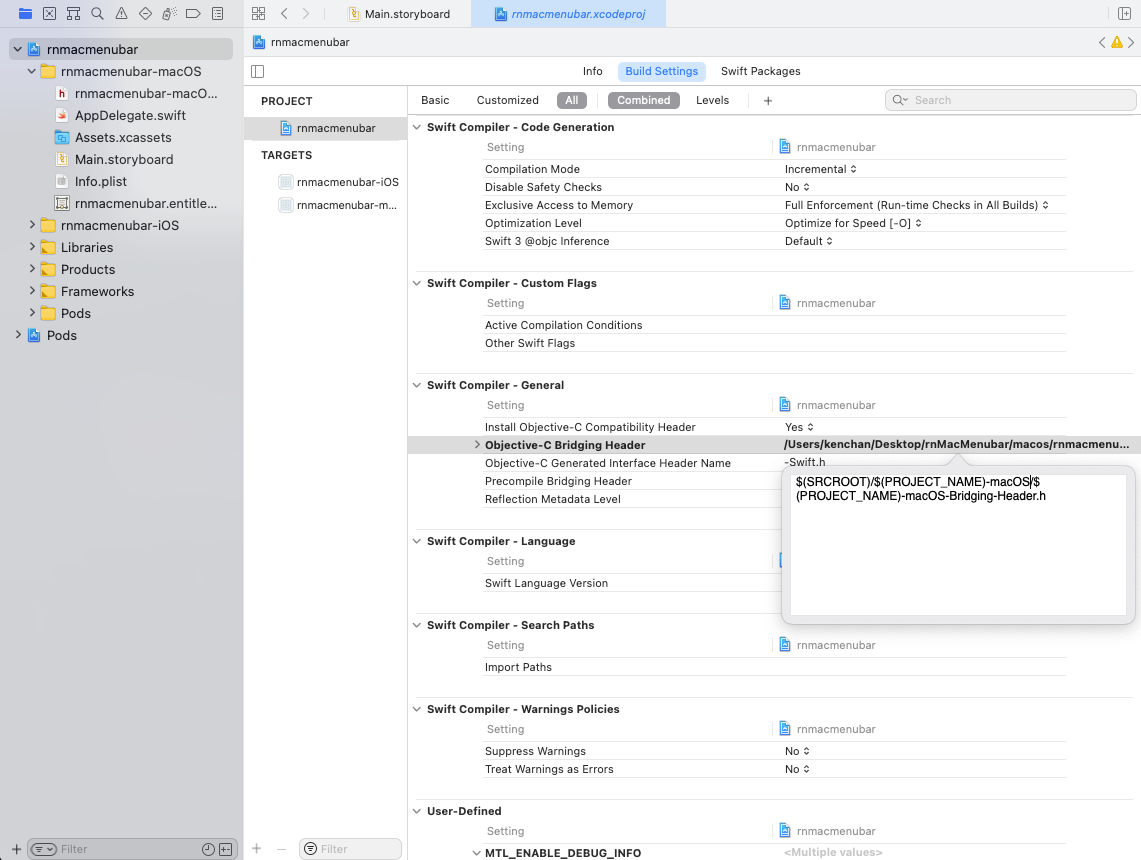The height and width of the screenshot is (860, 1141).
Task: Change the Compilation Mode value
Action: tap(821, 169)
